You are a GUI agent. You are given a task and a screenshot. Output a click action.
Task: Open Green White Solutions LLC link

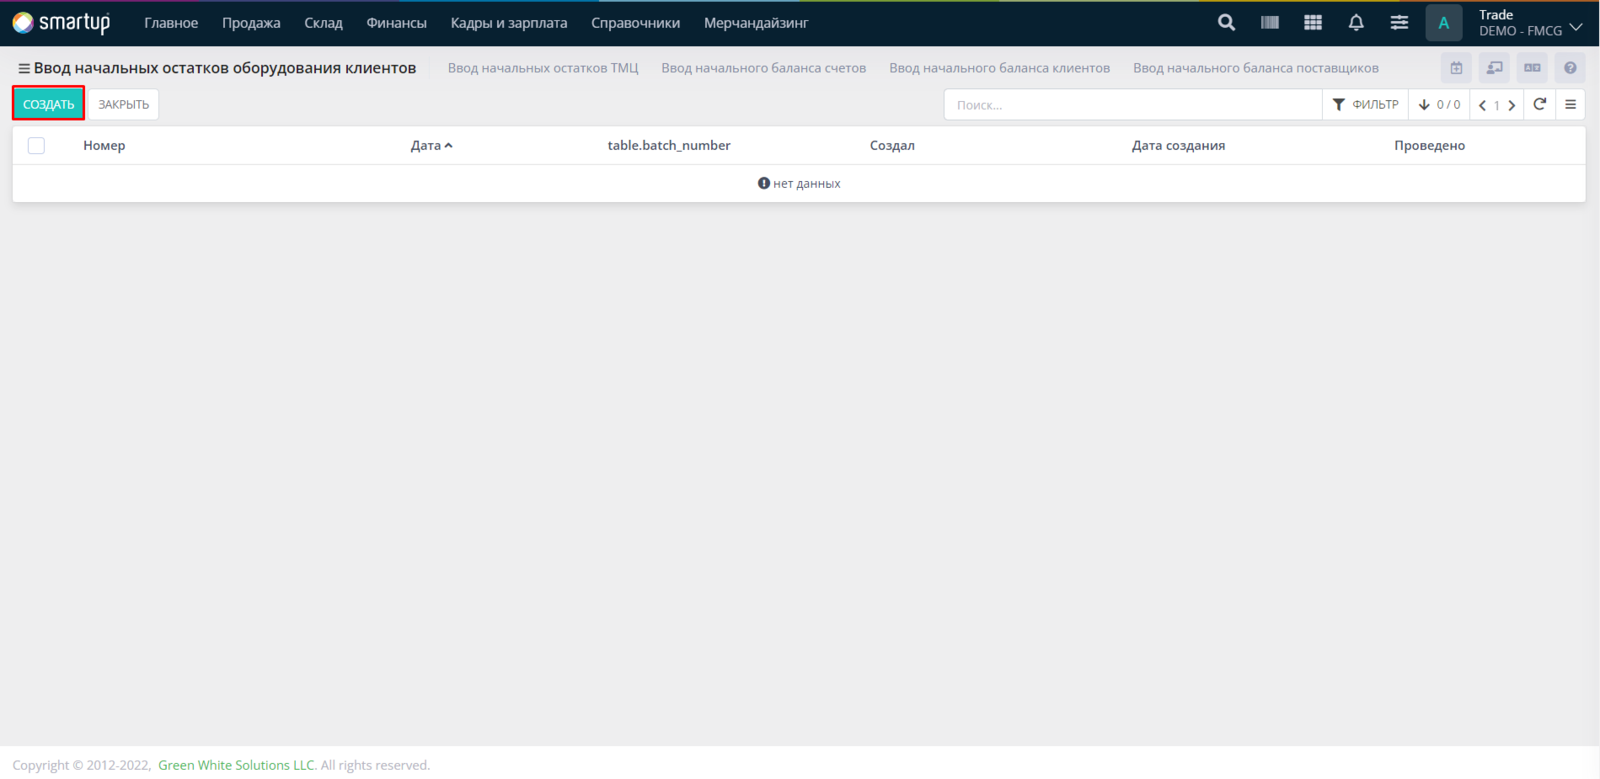point(236,765)
